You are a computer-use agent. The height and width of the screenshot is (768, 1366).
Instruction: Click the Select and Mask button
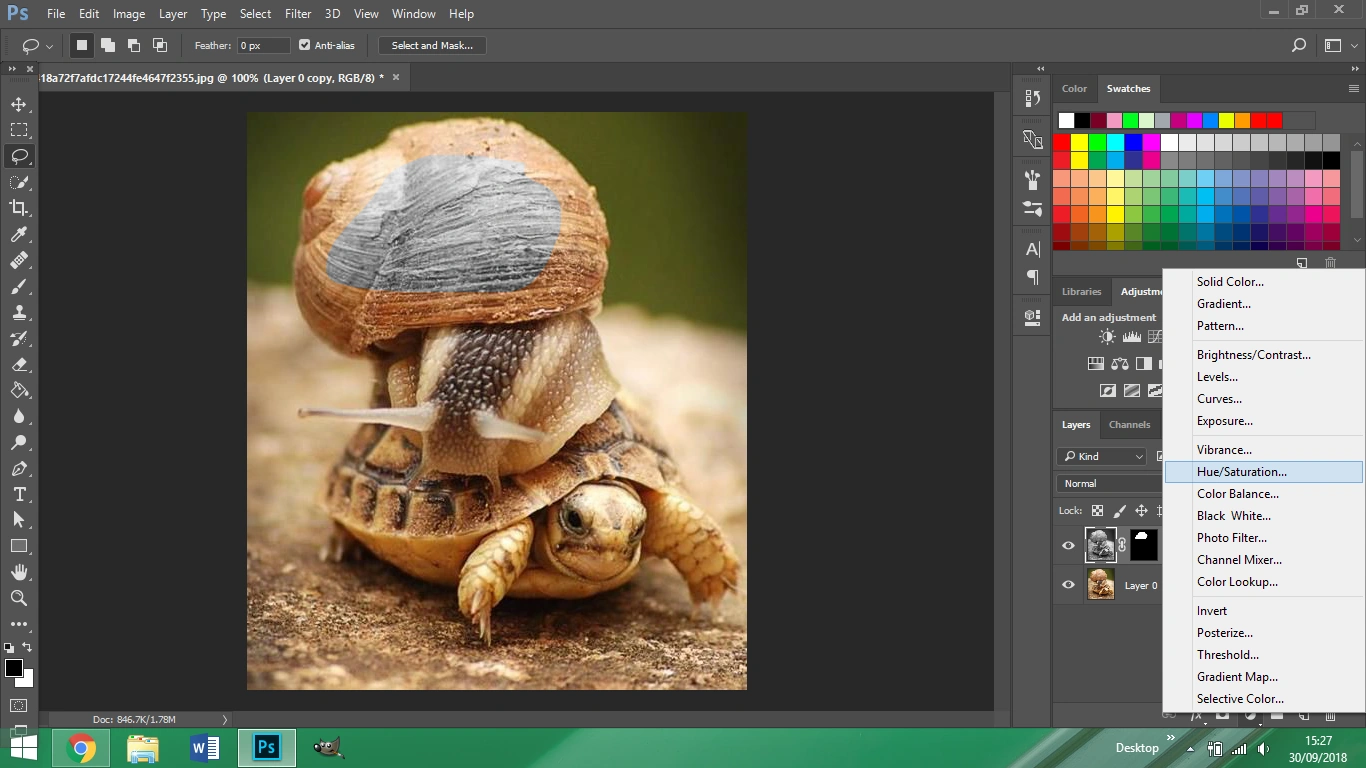click(x=432, y=45)
